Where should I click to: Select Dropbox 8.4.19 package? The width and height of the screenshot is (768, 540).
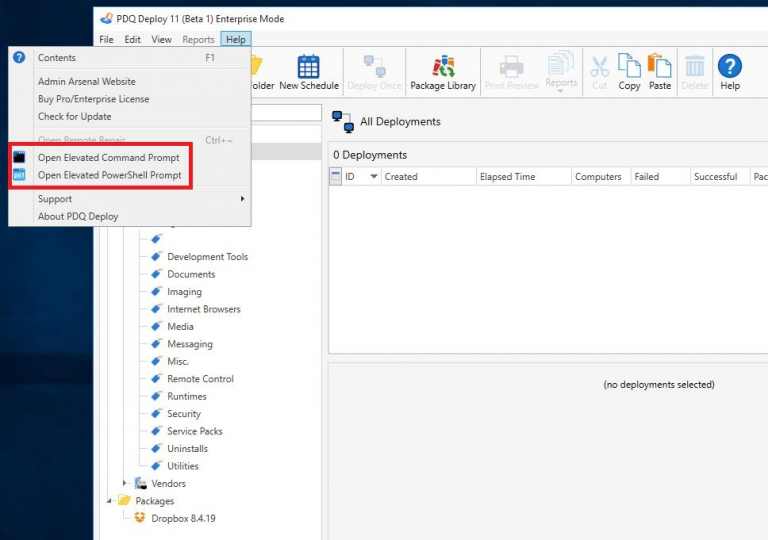[183, 518]
